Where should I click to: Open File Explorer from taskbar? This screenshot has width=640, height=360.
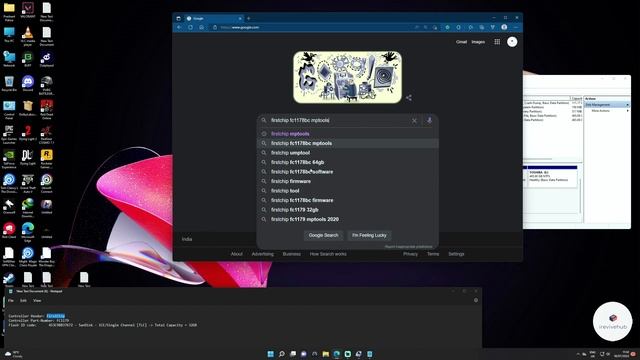[325, 354]
